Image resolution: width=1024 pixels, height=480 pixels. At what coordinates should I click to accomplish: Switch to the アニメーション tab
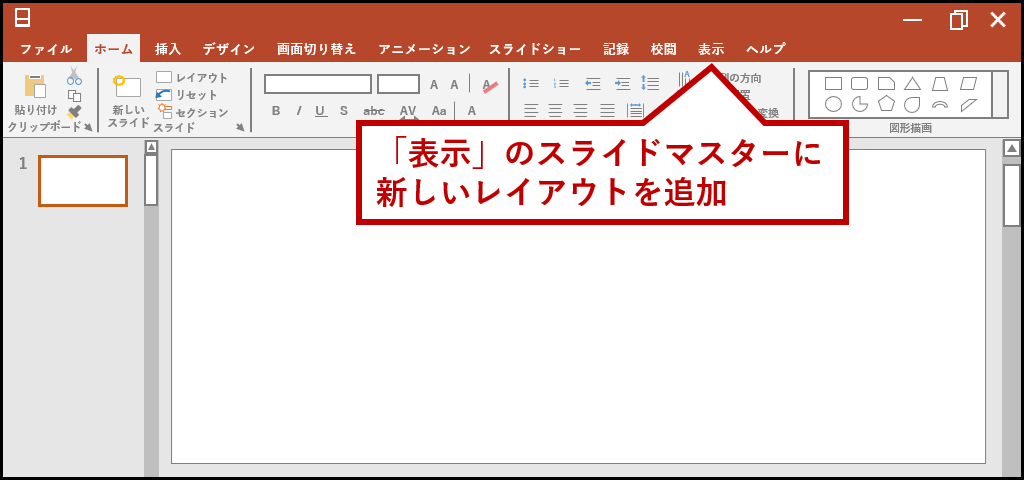pos(424,49)
